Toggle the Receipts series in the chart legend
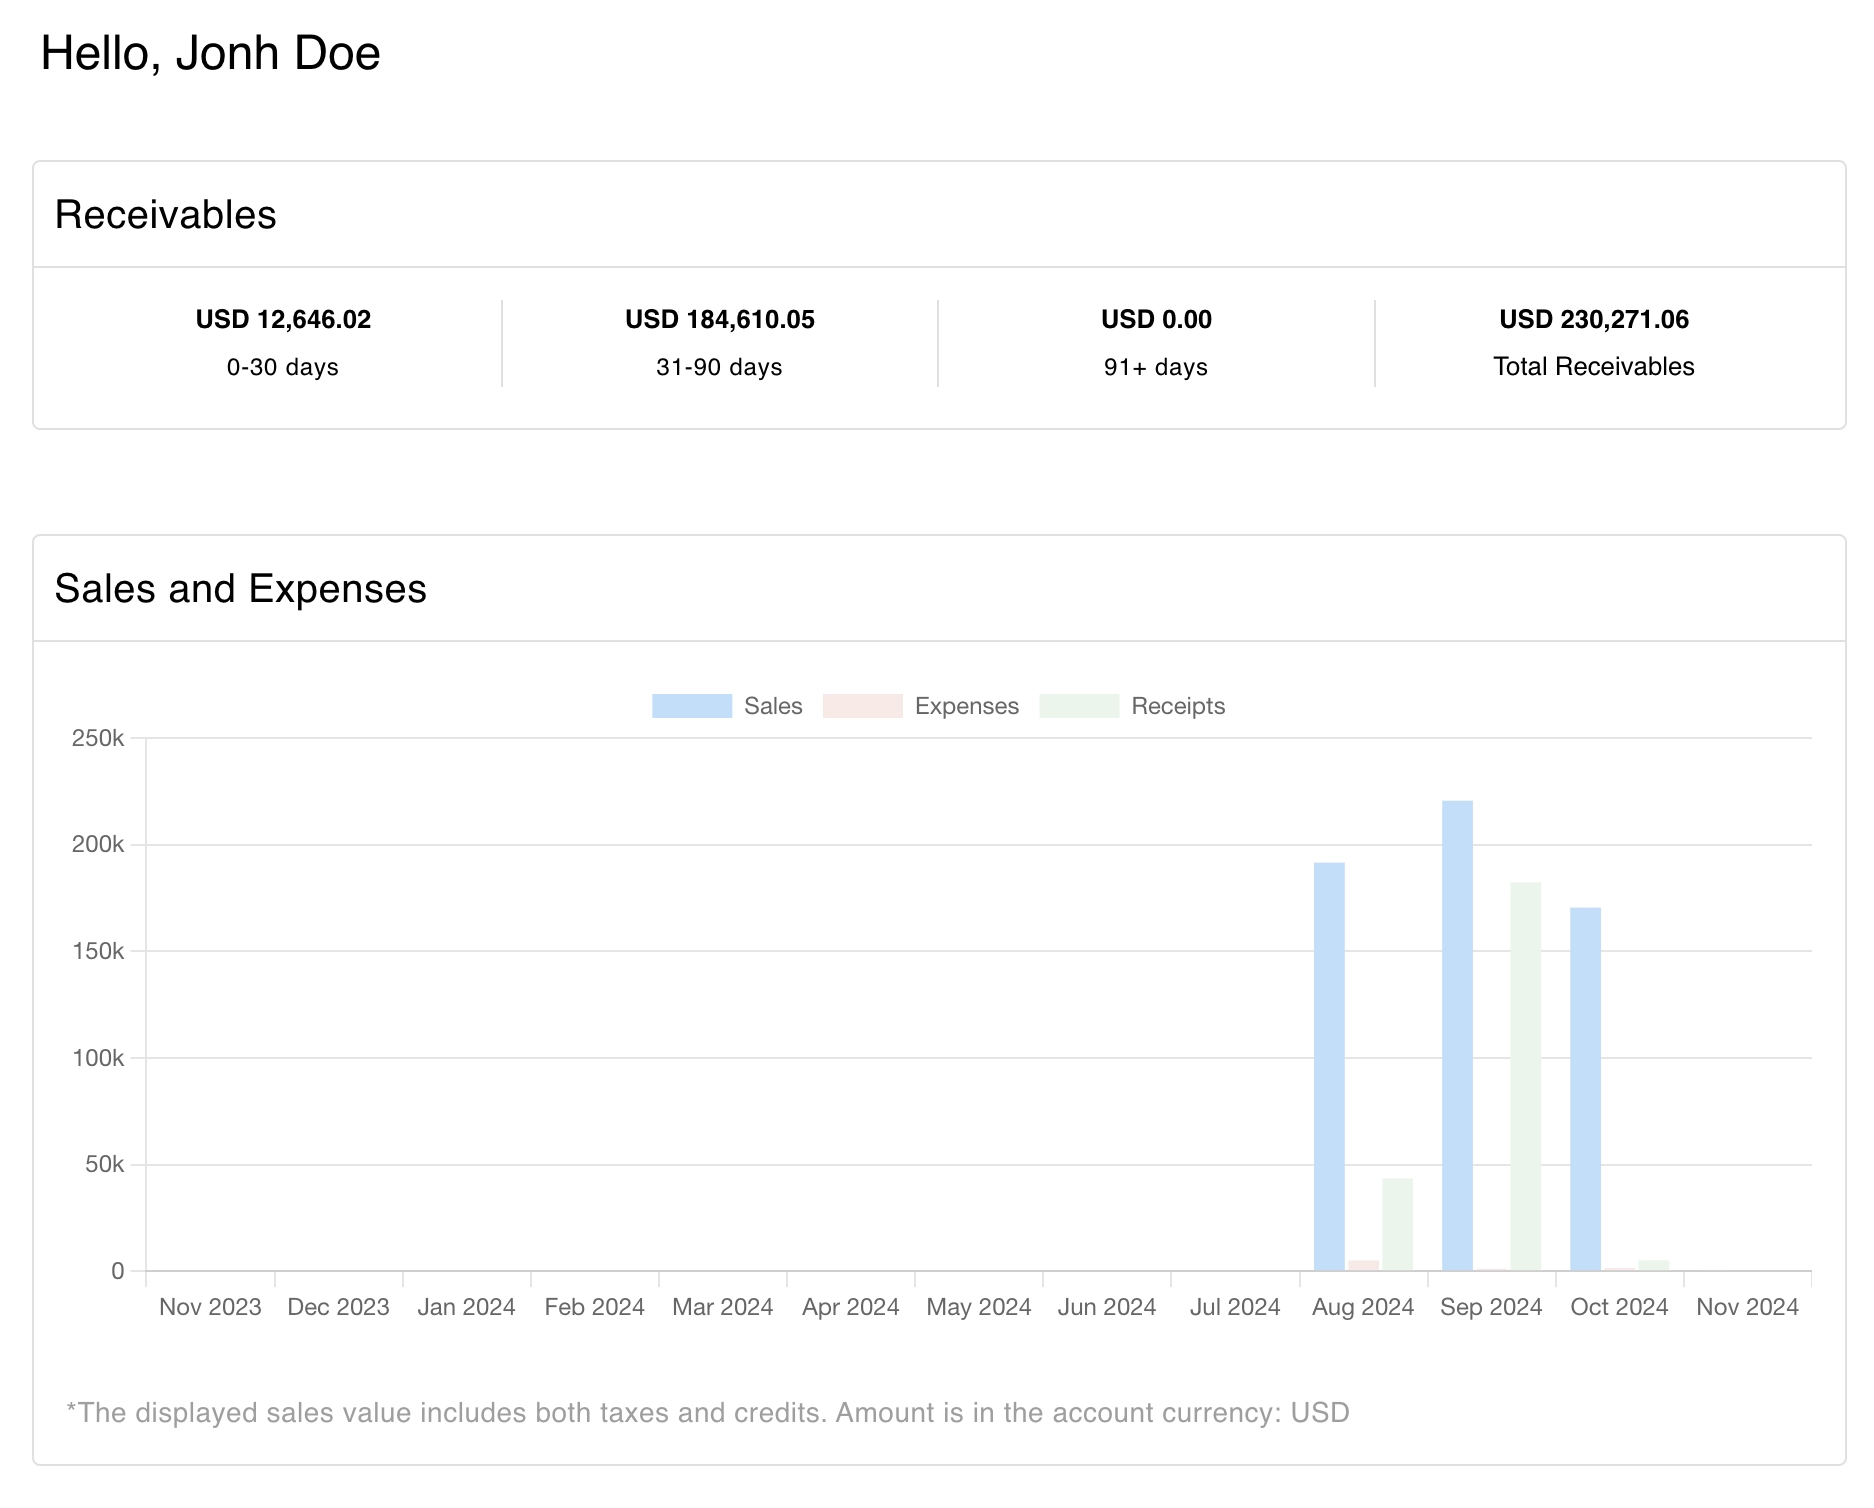Screen dimensions: 1874x1508 pos(1177,705)
